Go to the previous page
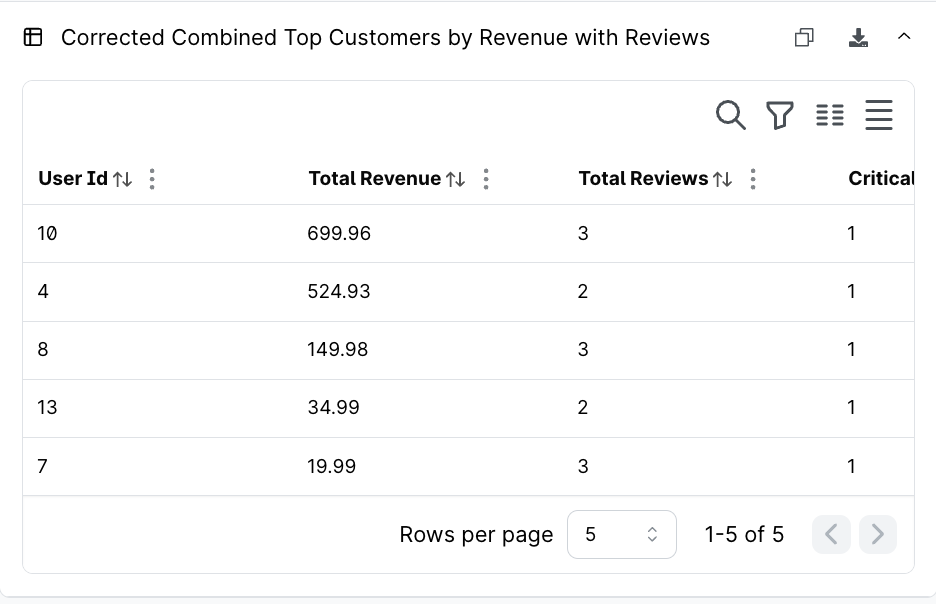Viewport: 936px width, 604px height. click(831, 535)
